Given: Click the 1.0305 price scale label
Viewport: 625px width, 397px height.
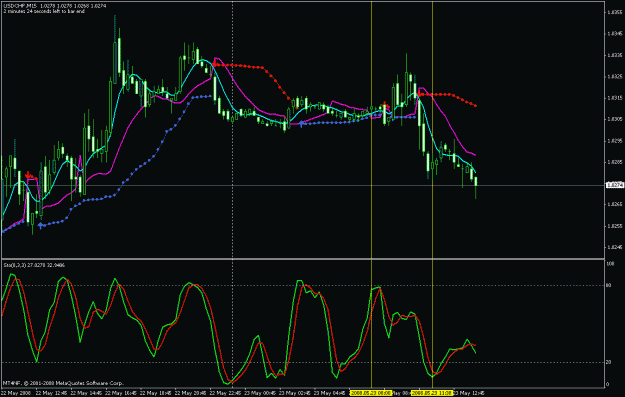Looking at the screenshot, I should [x=615, y=119].
